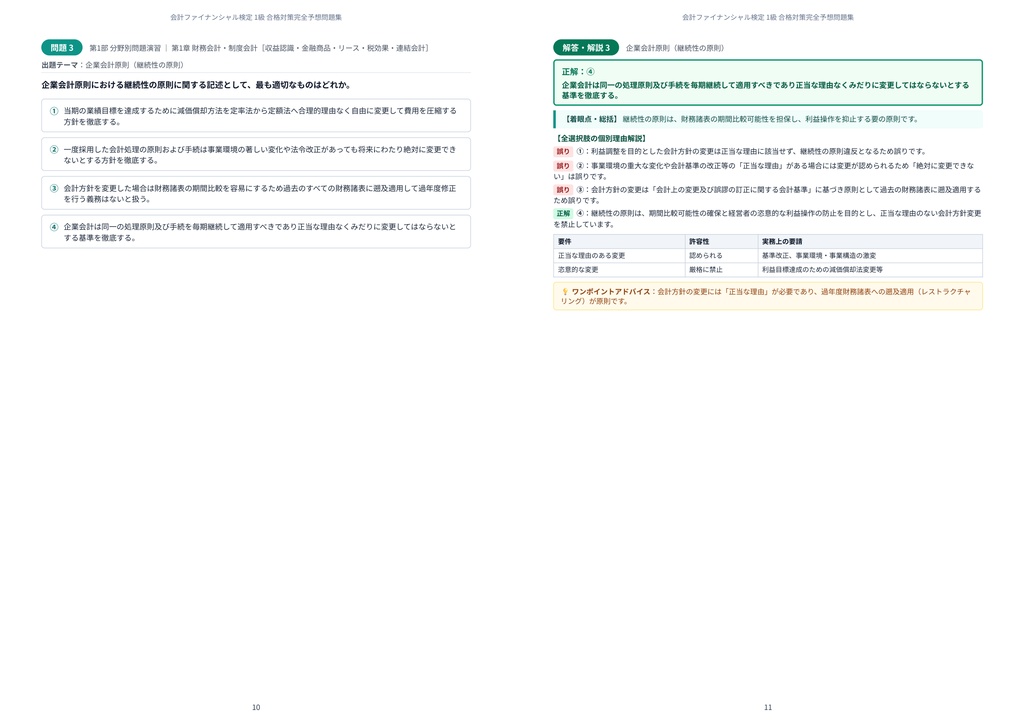Click the green 解答・解説 3 badge
This screenshot has height=724, width=1024.
[586, 48]
